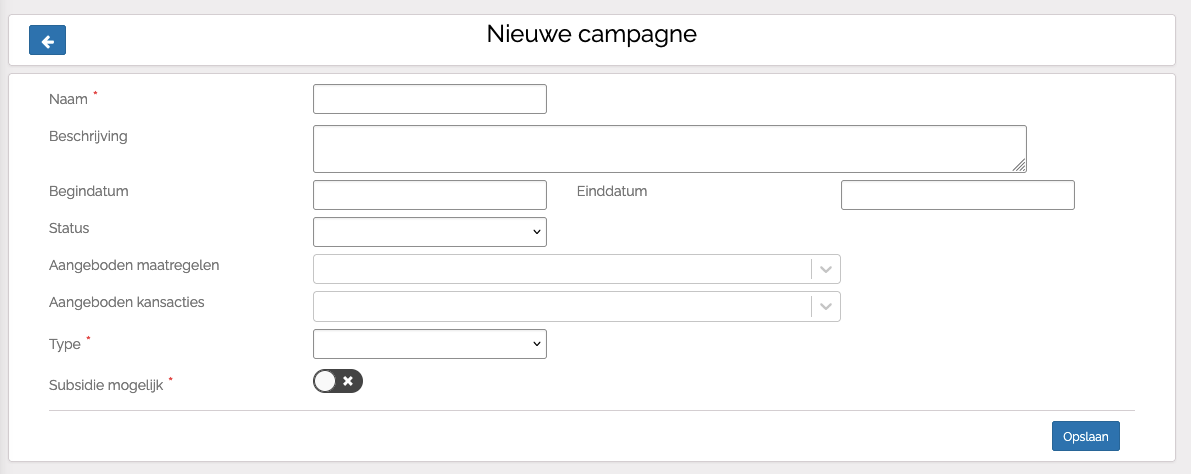This screenshot has height=474, width=1191.
Task: Toggle the Subsidie mogelijk switch
Action: (x=338, y=381)
